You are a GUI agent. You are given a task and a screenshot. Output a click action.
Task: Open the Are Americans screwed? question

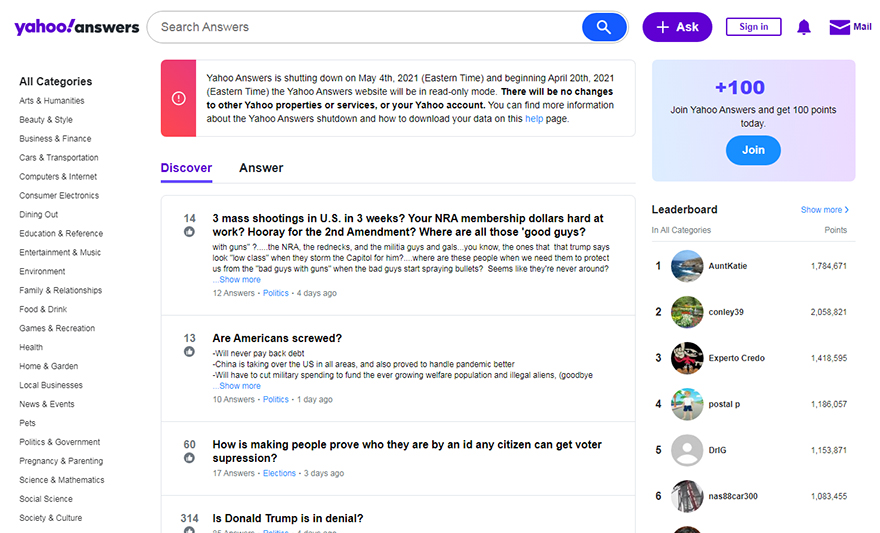point(277,338)
